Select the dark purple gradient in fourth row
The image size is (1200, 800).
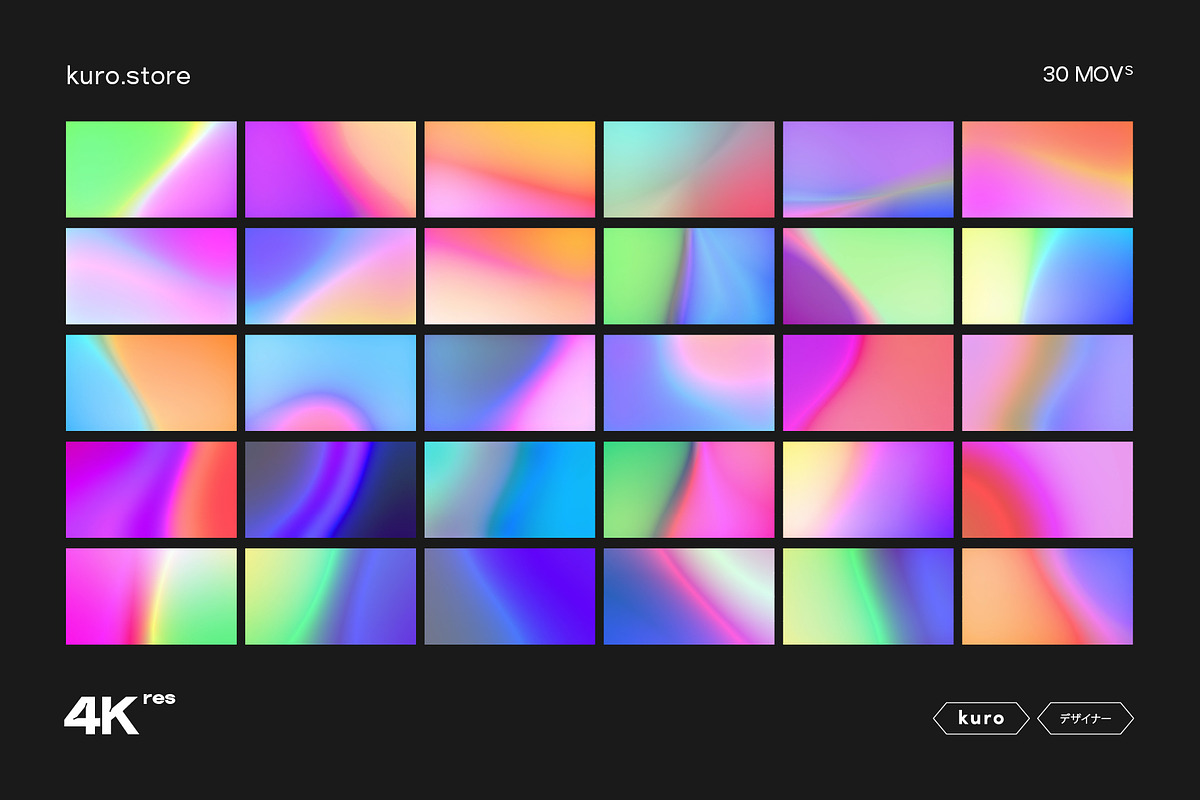pos(330,489)
